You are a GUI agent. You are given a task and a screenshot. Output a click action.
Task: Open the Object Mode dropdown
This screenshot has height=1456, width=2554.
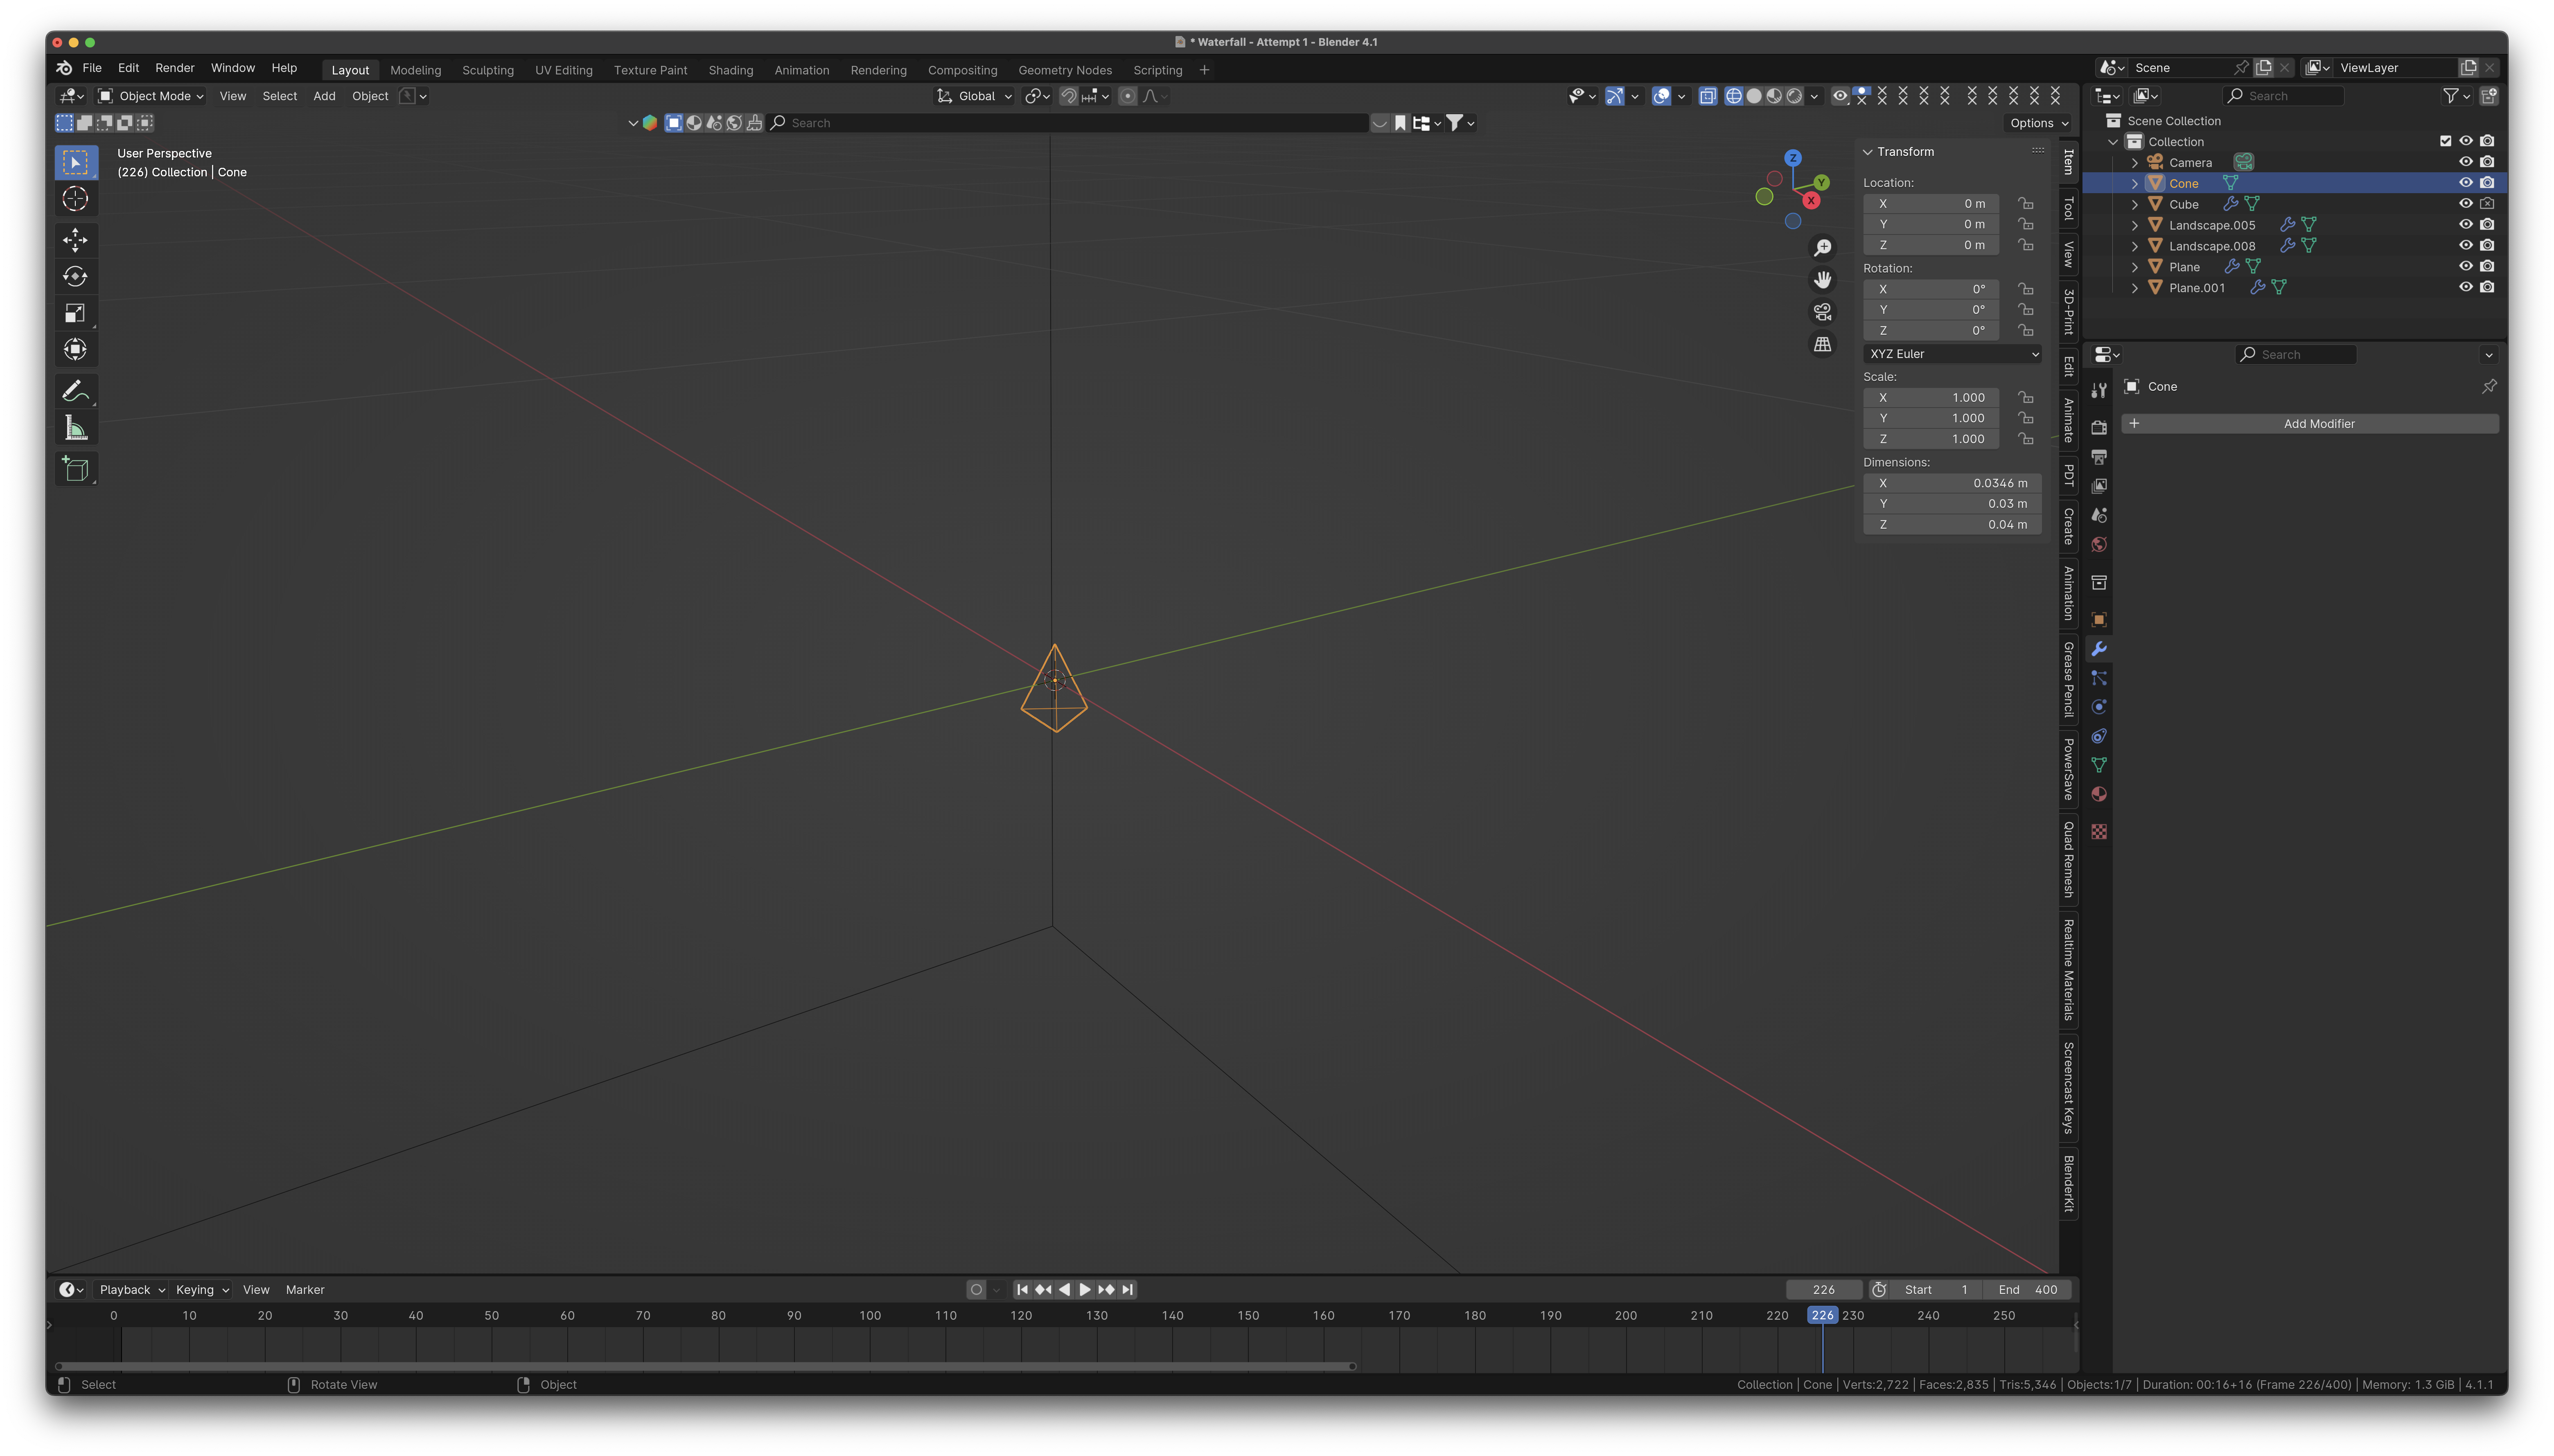(x=151, y=96)
